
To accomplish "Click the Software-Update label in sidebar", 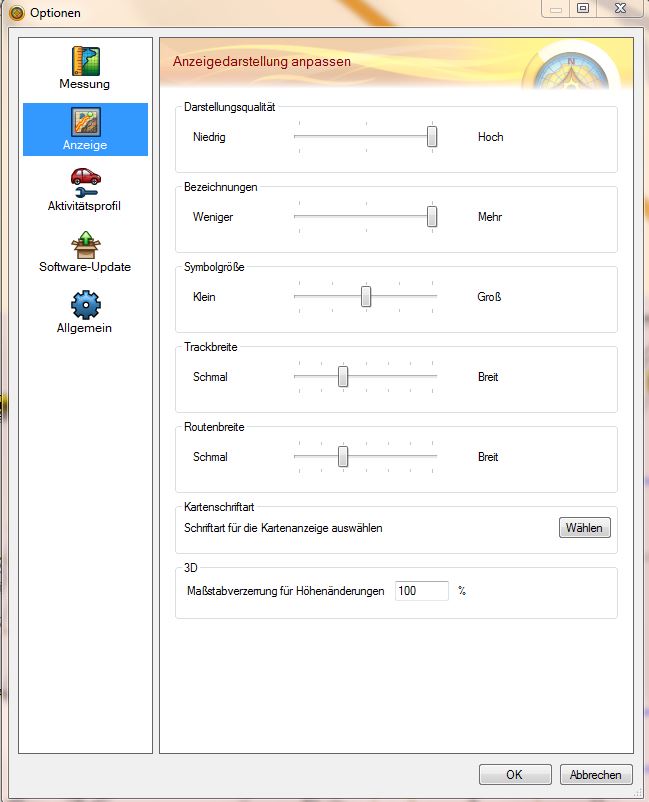I will tap(85, 267).
